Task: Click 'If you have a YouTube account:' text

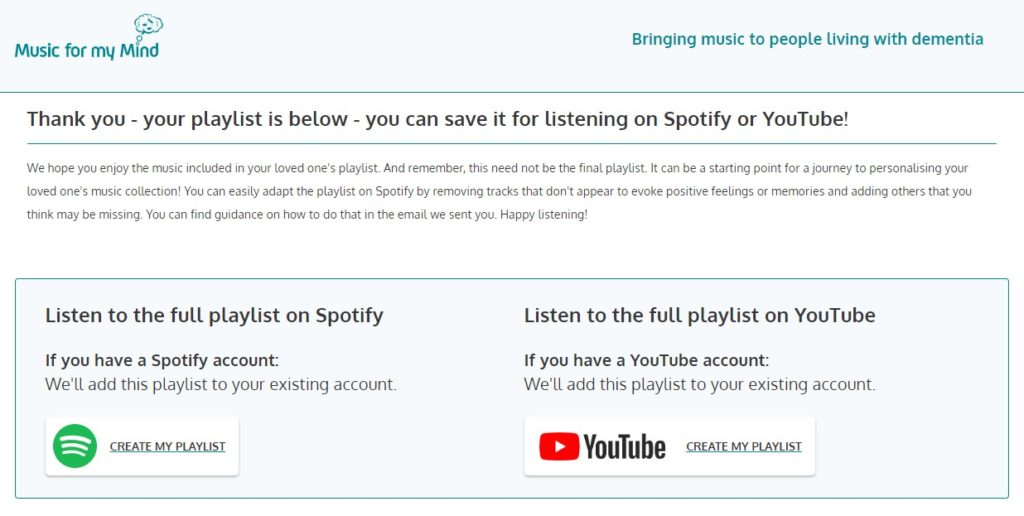Action: (x=647, y=361)
